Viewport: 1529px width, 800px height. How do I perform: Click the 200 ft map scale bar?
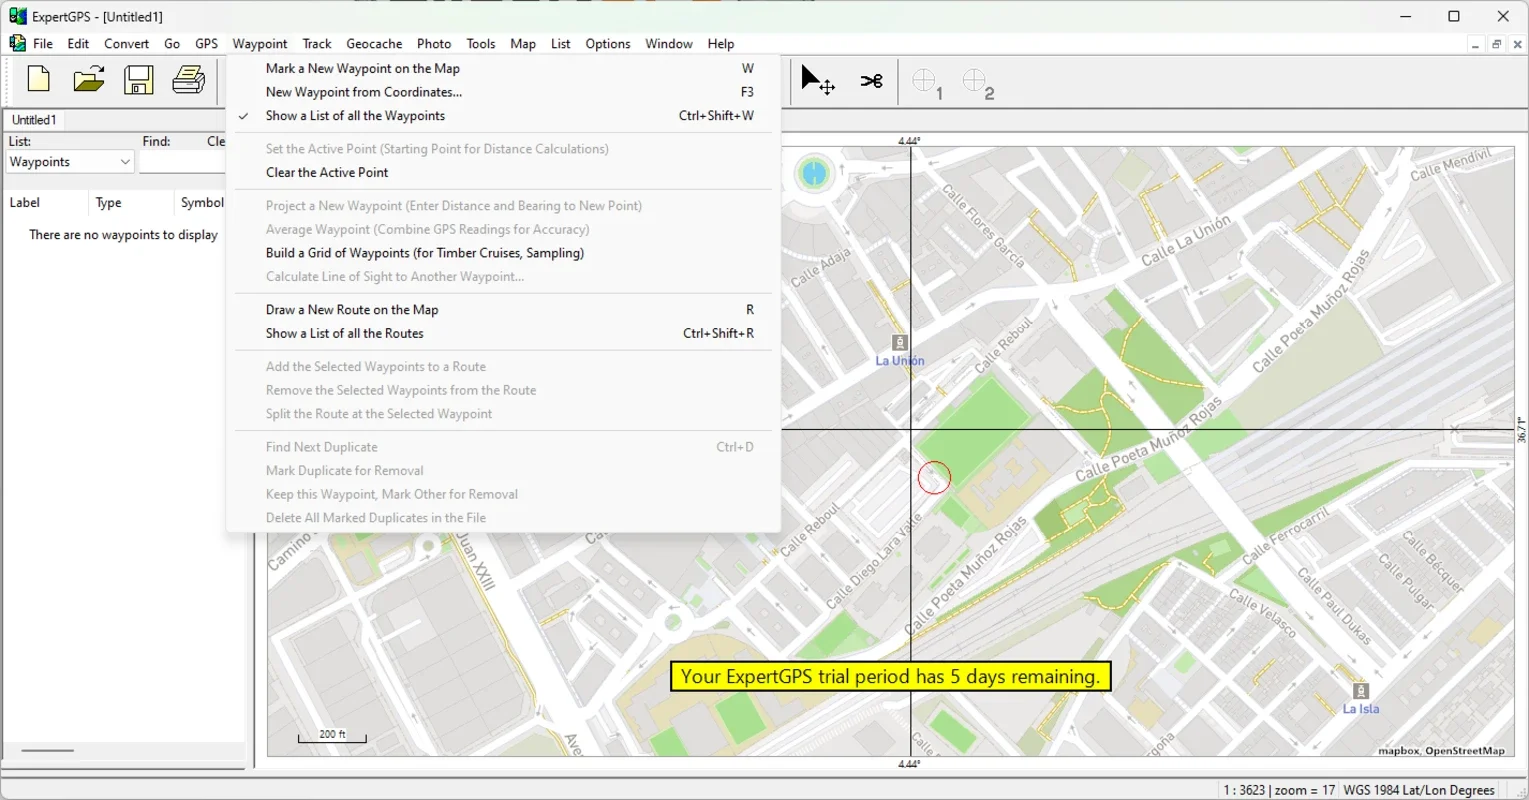(332, 737)
